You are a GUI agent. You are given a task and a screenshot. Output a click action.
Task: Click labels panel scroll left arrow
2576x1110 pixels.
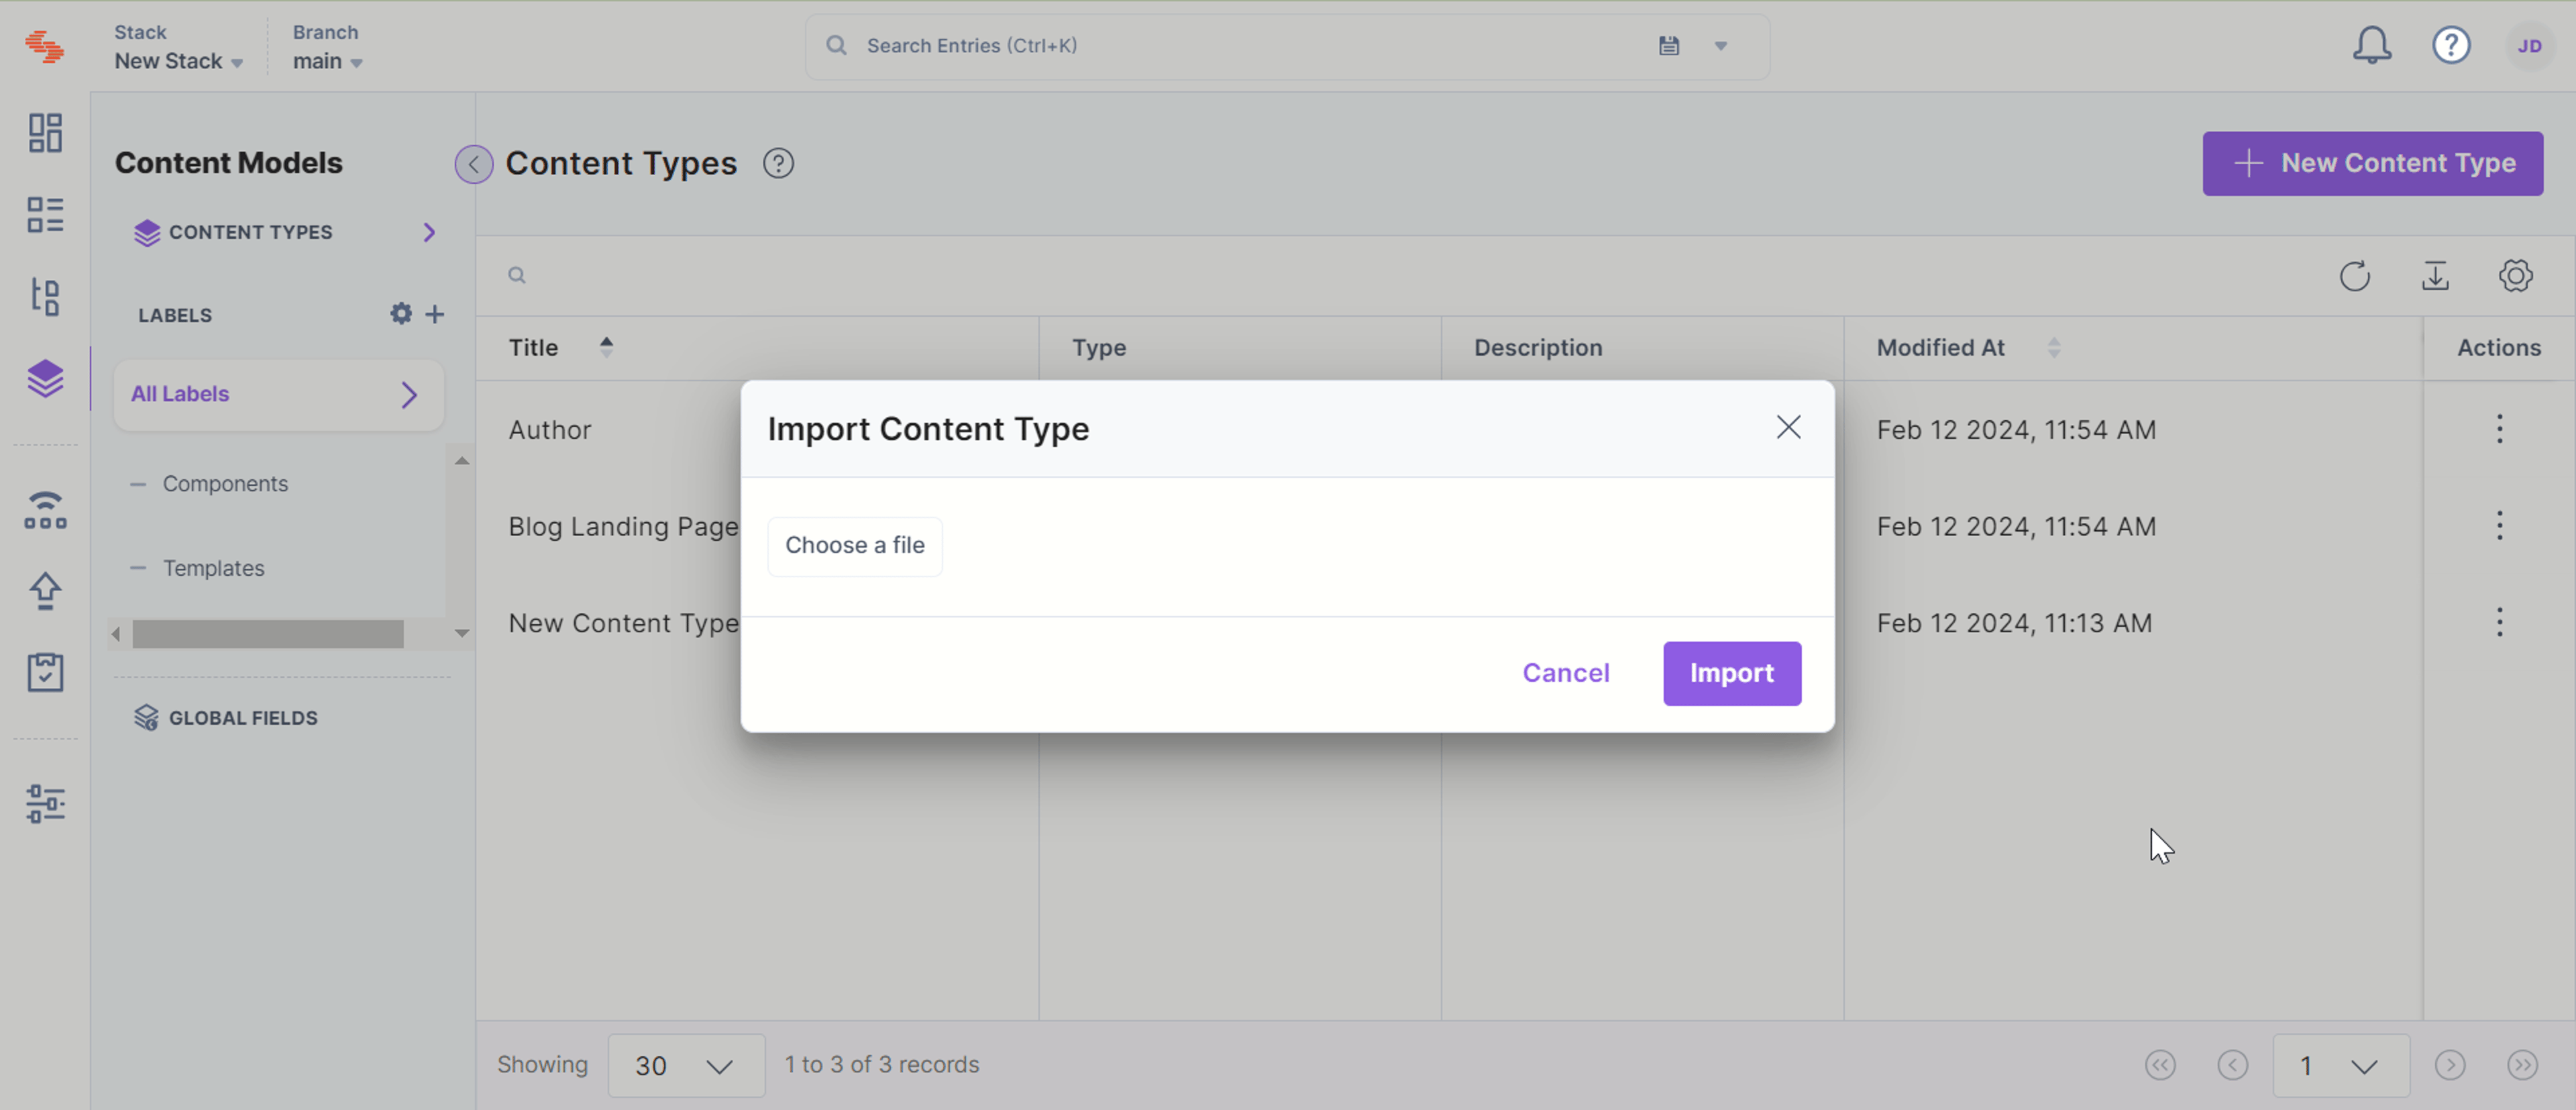click(x=116, y=634)
